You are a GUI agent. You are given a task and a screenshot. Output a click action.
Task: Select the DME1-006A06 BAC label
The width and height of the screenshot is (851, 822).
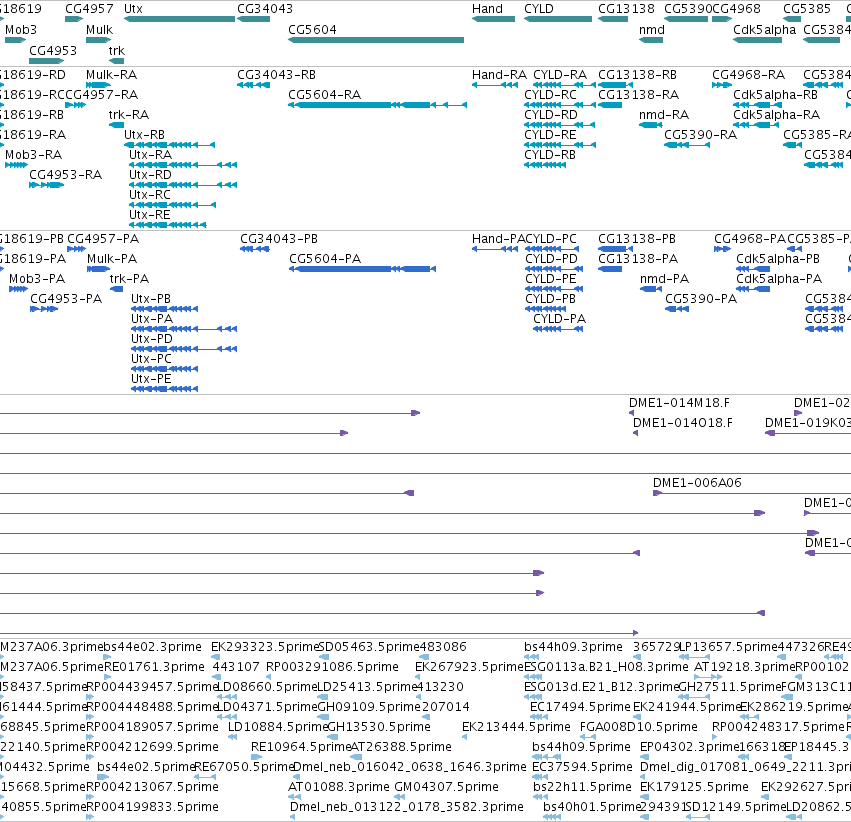click(697, 483)
